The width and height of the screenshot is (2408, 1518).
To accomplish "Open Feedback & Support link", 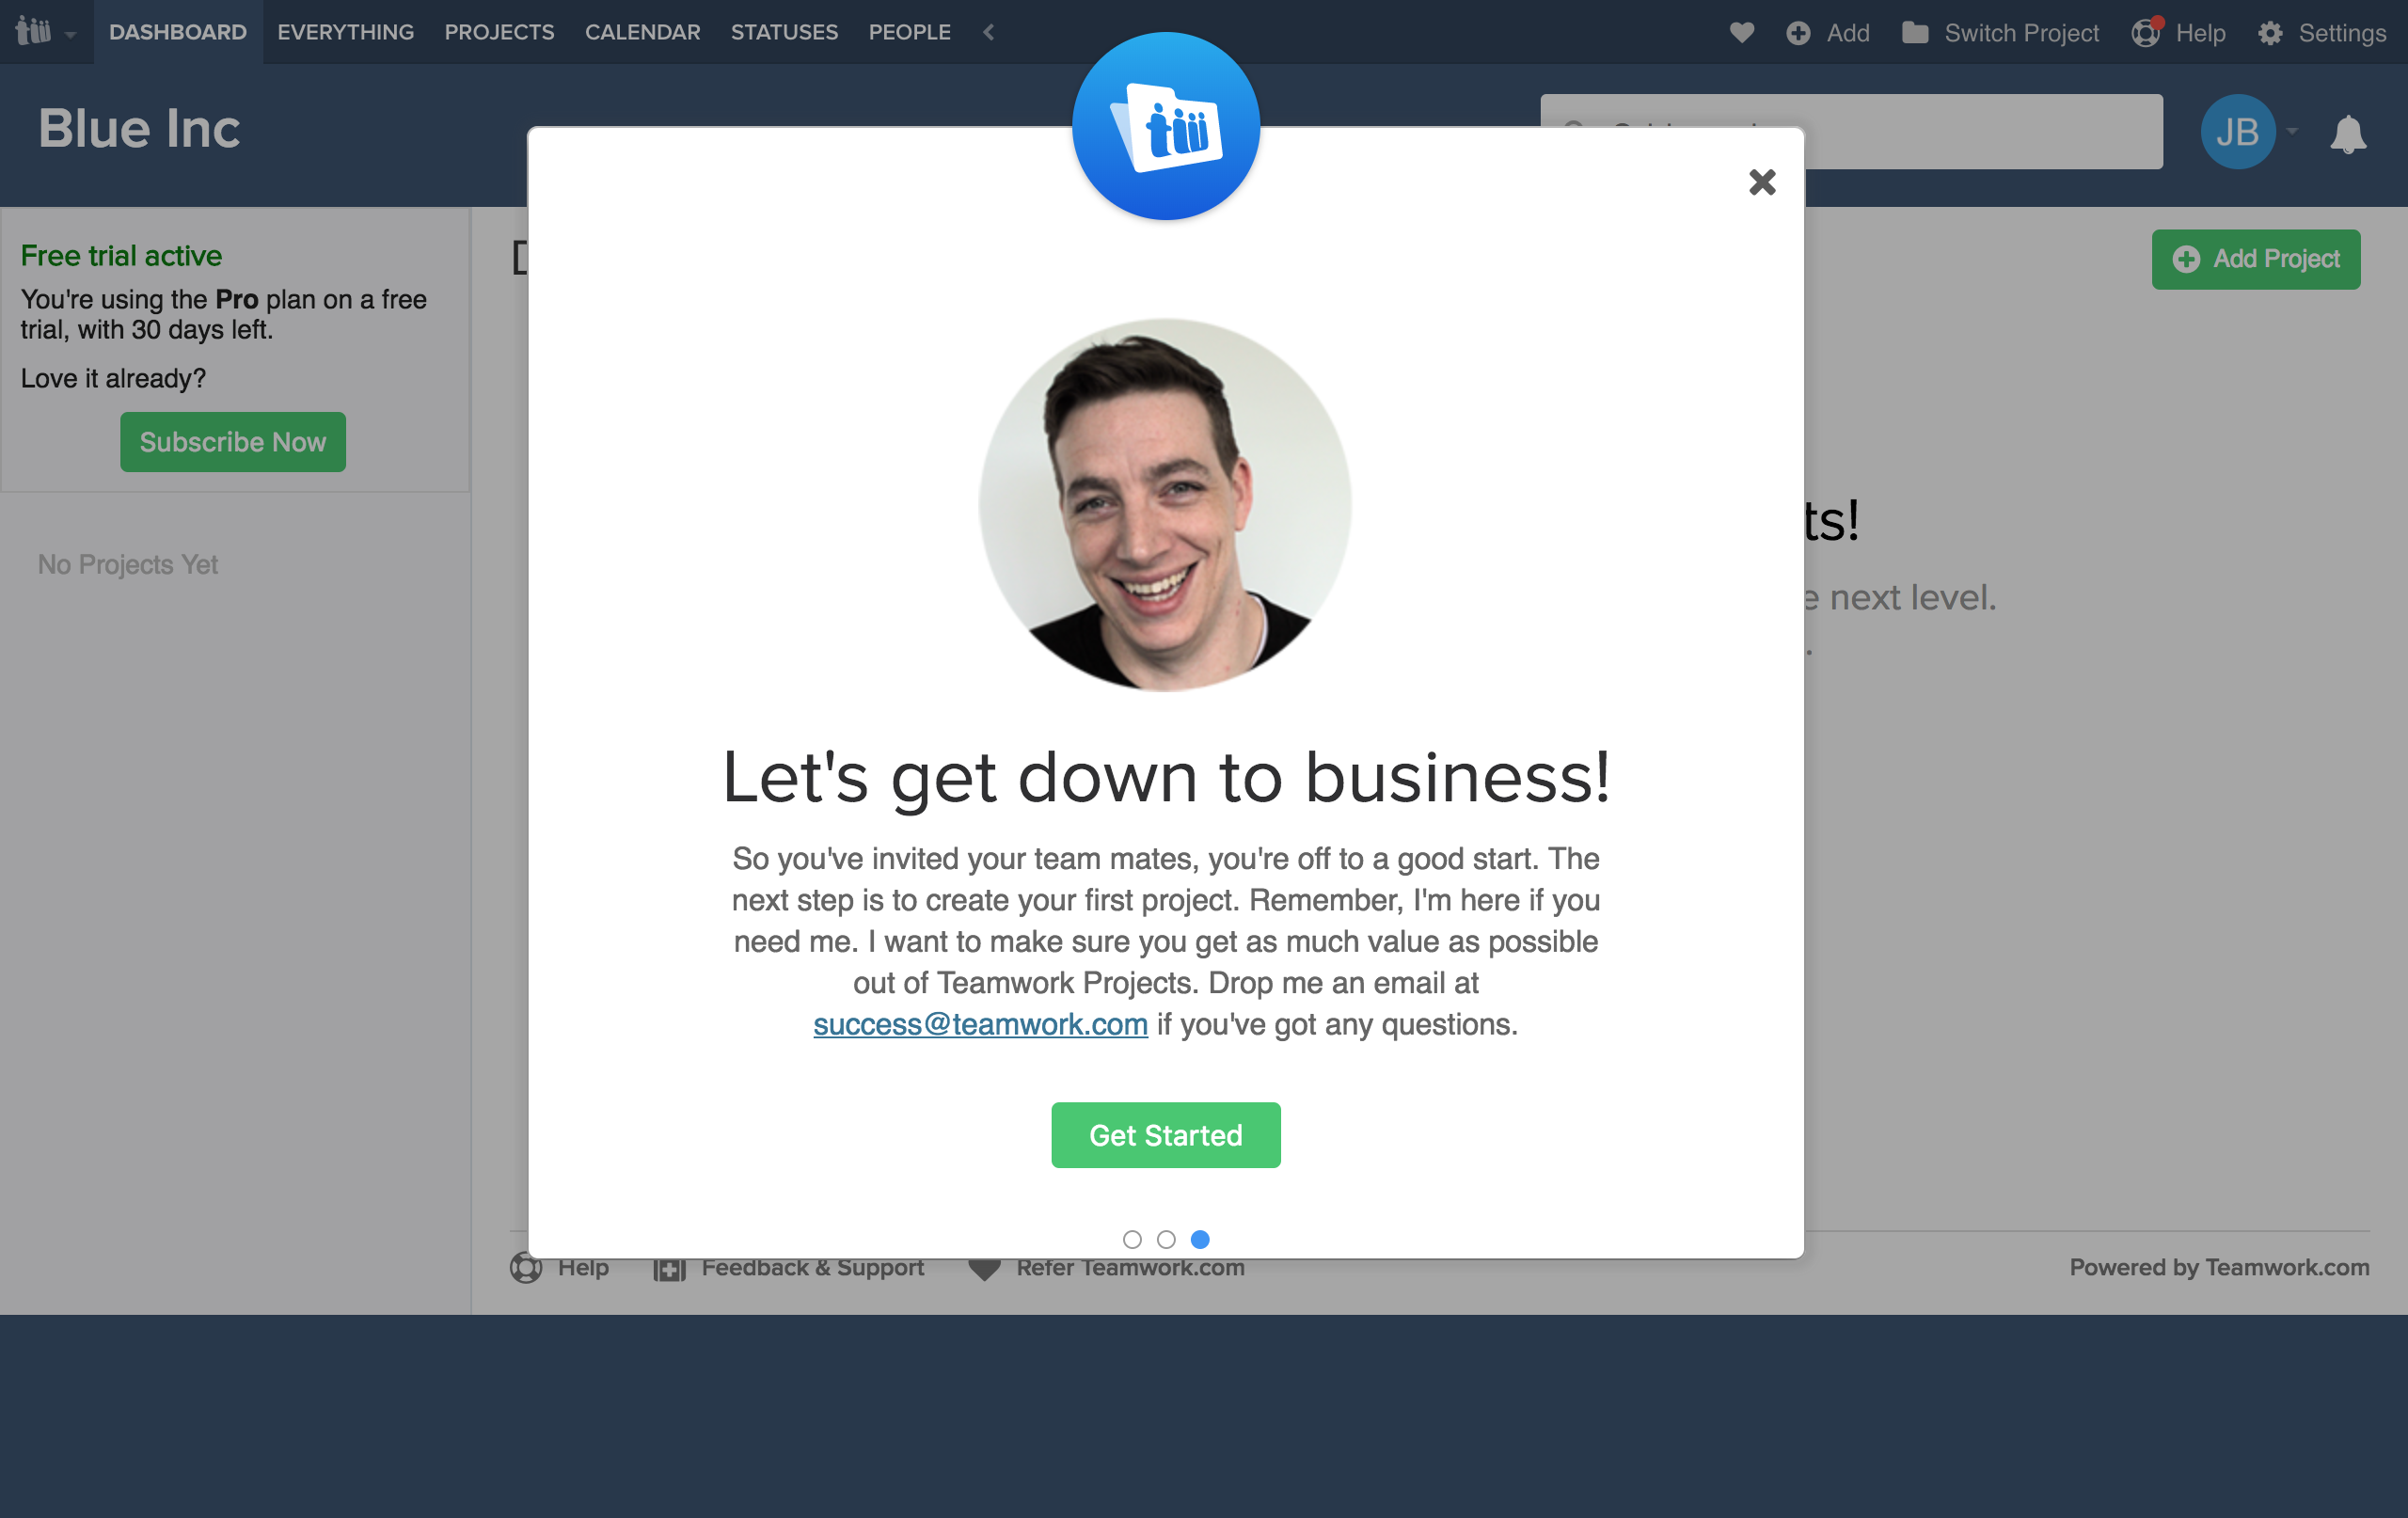I will pyautogui.click(x=788, y=1267).
